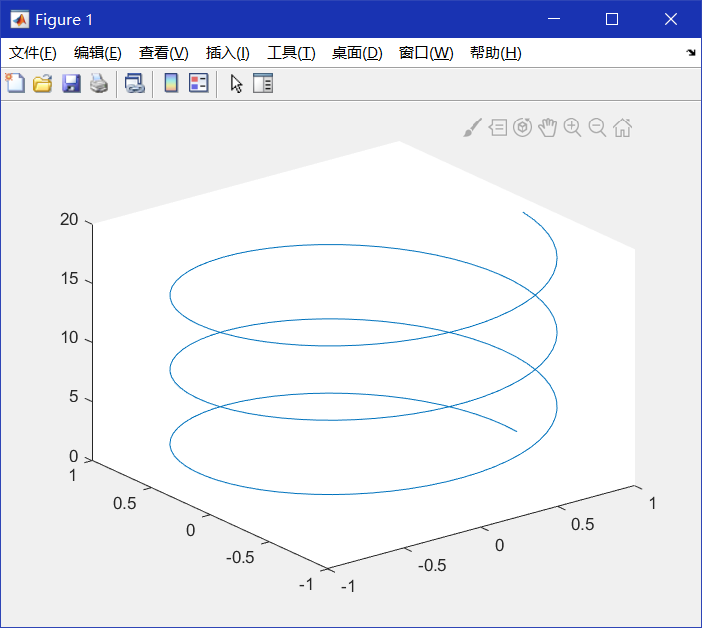Create a new figure with the New icon
The width and height of the screenshot is (702, 628).
coord(16,83)
